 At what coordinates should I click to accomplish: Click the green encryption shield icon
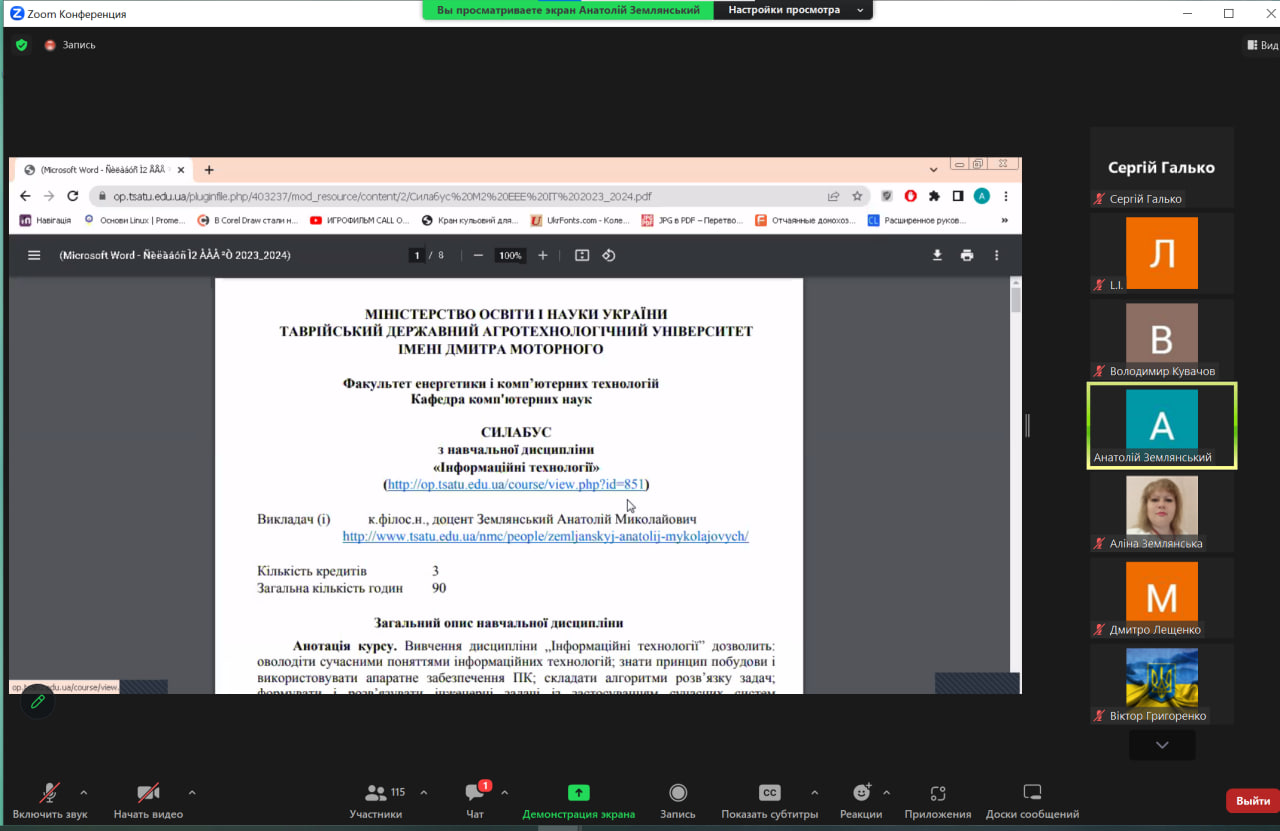[21, 45]
